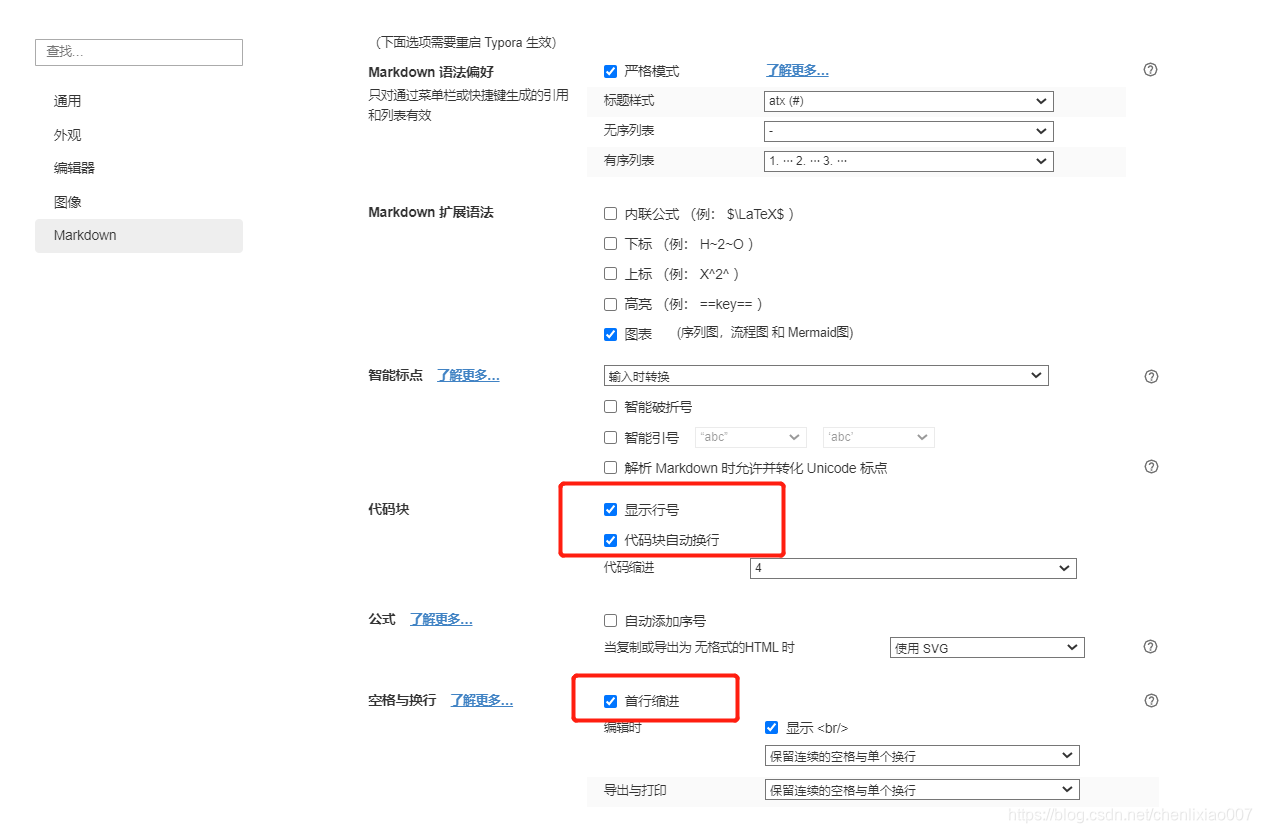Screen dimensions: 1262x833
Task: Uncheck the 图表 diagrams option
Action: (x=610, y=333)
